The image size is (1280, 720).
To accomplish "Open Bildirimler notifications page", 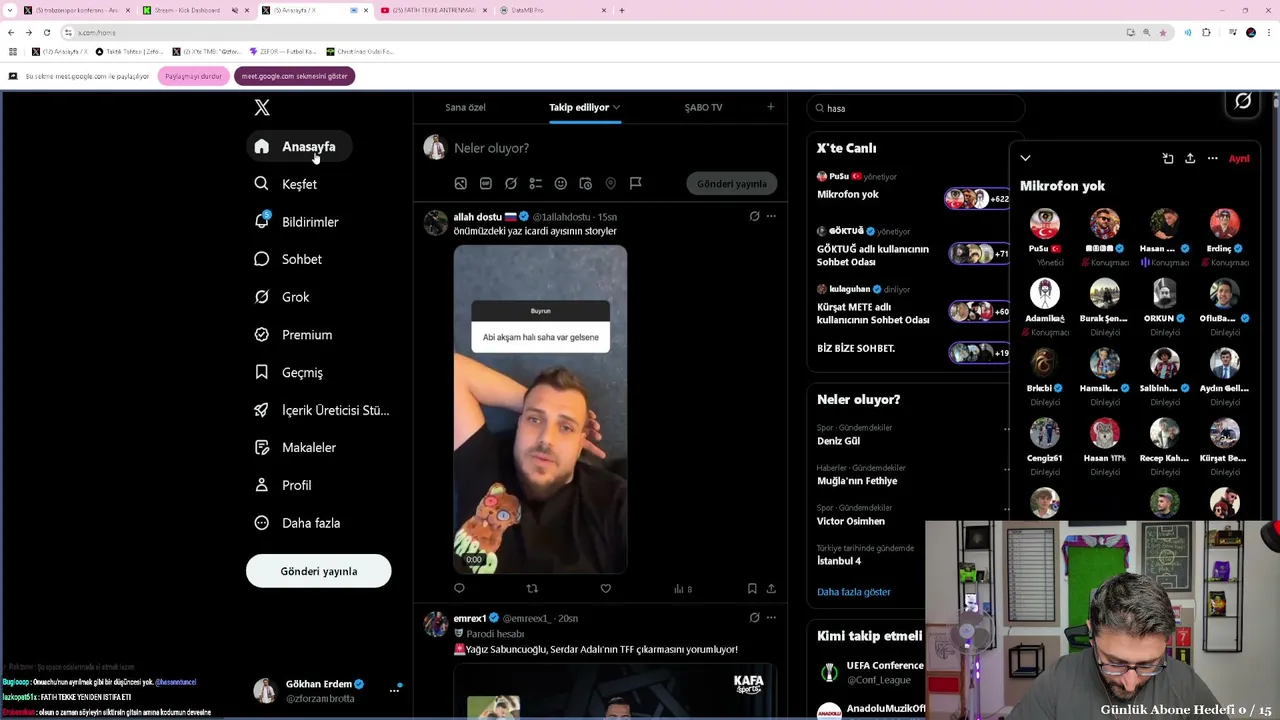I will point(297,222).
